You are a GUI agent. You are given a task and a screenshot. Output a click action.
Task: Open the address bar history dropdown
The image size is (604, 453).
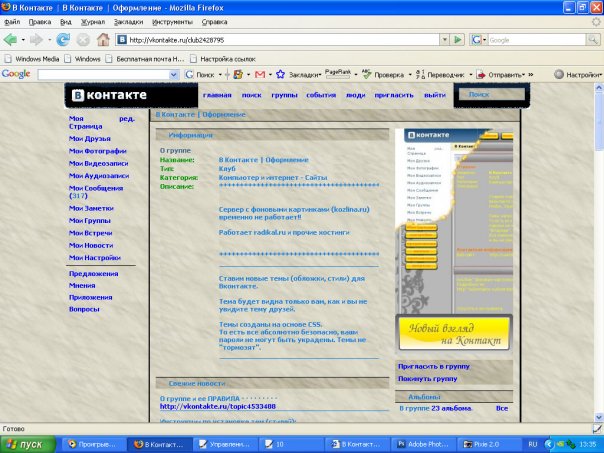coord(445,40)
